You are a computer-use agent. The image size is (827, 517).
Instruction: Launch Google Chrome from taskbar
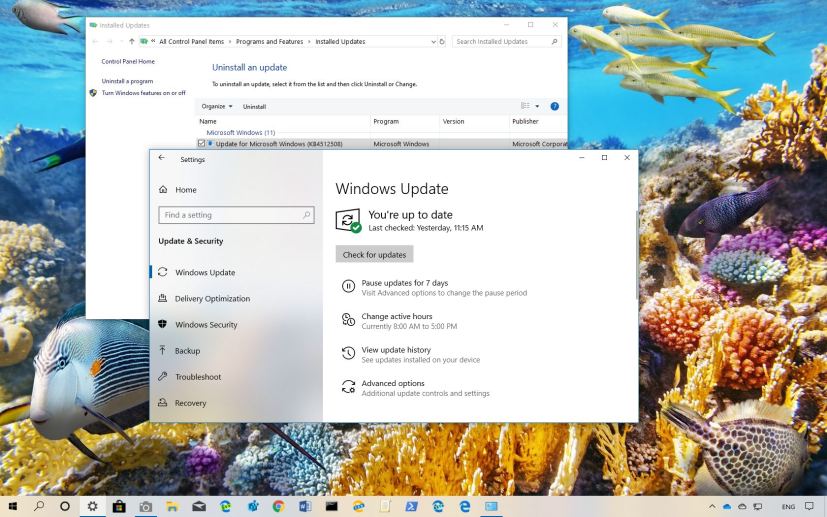coord(278,506)
